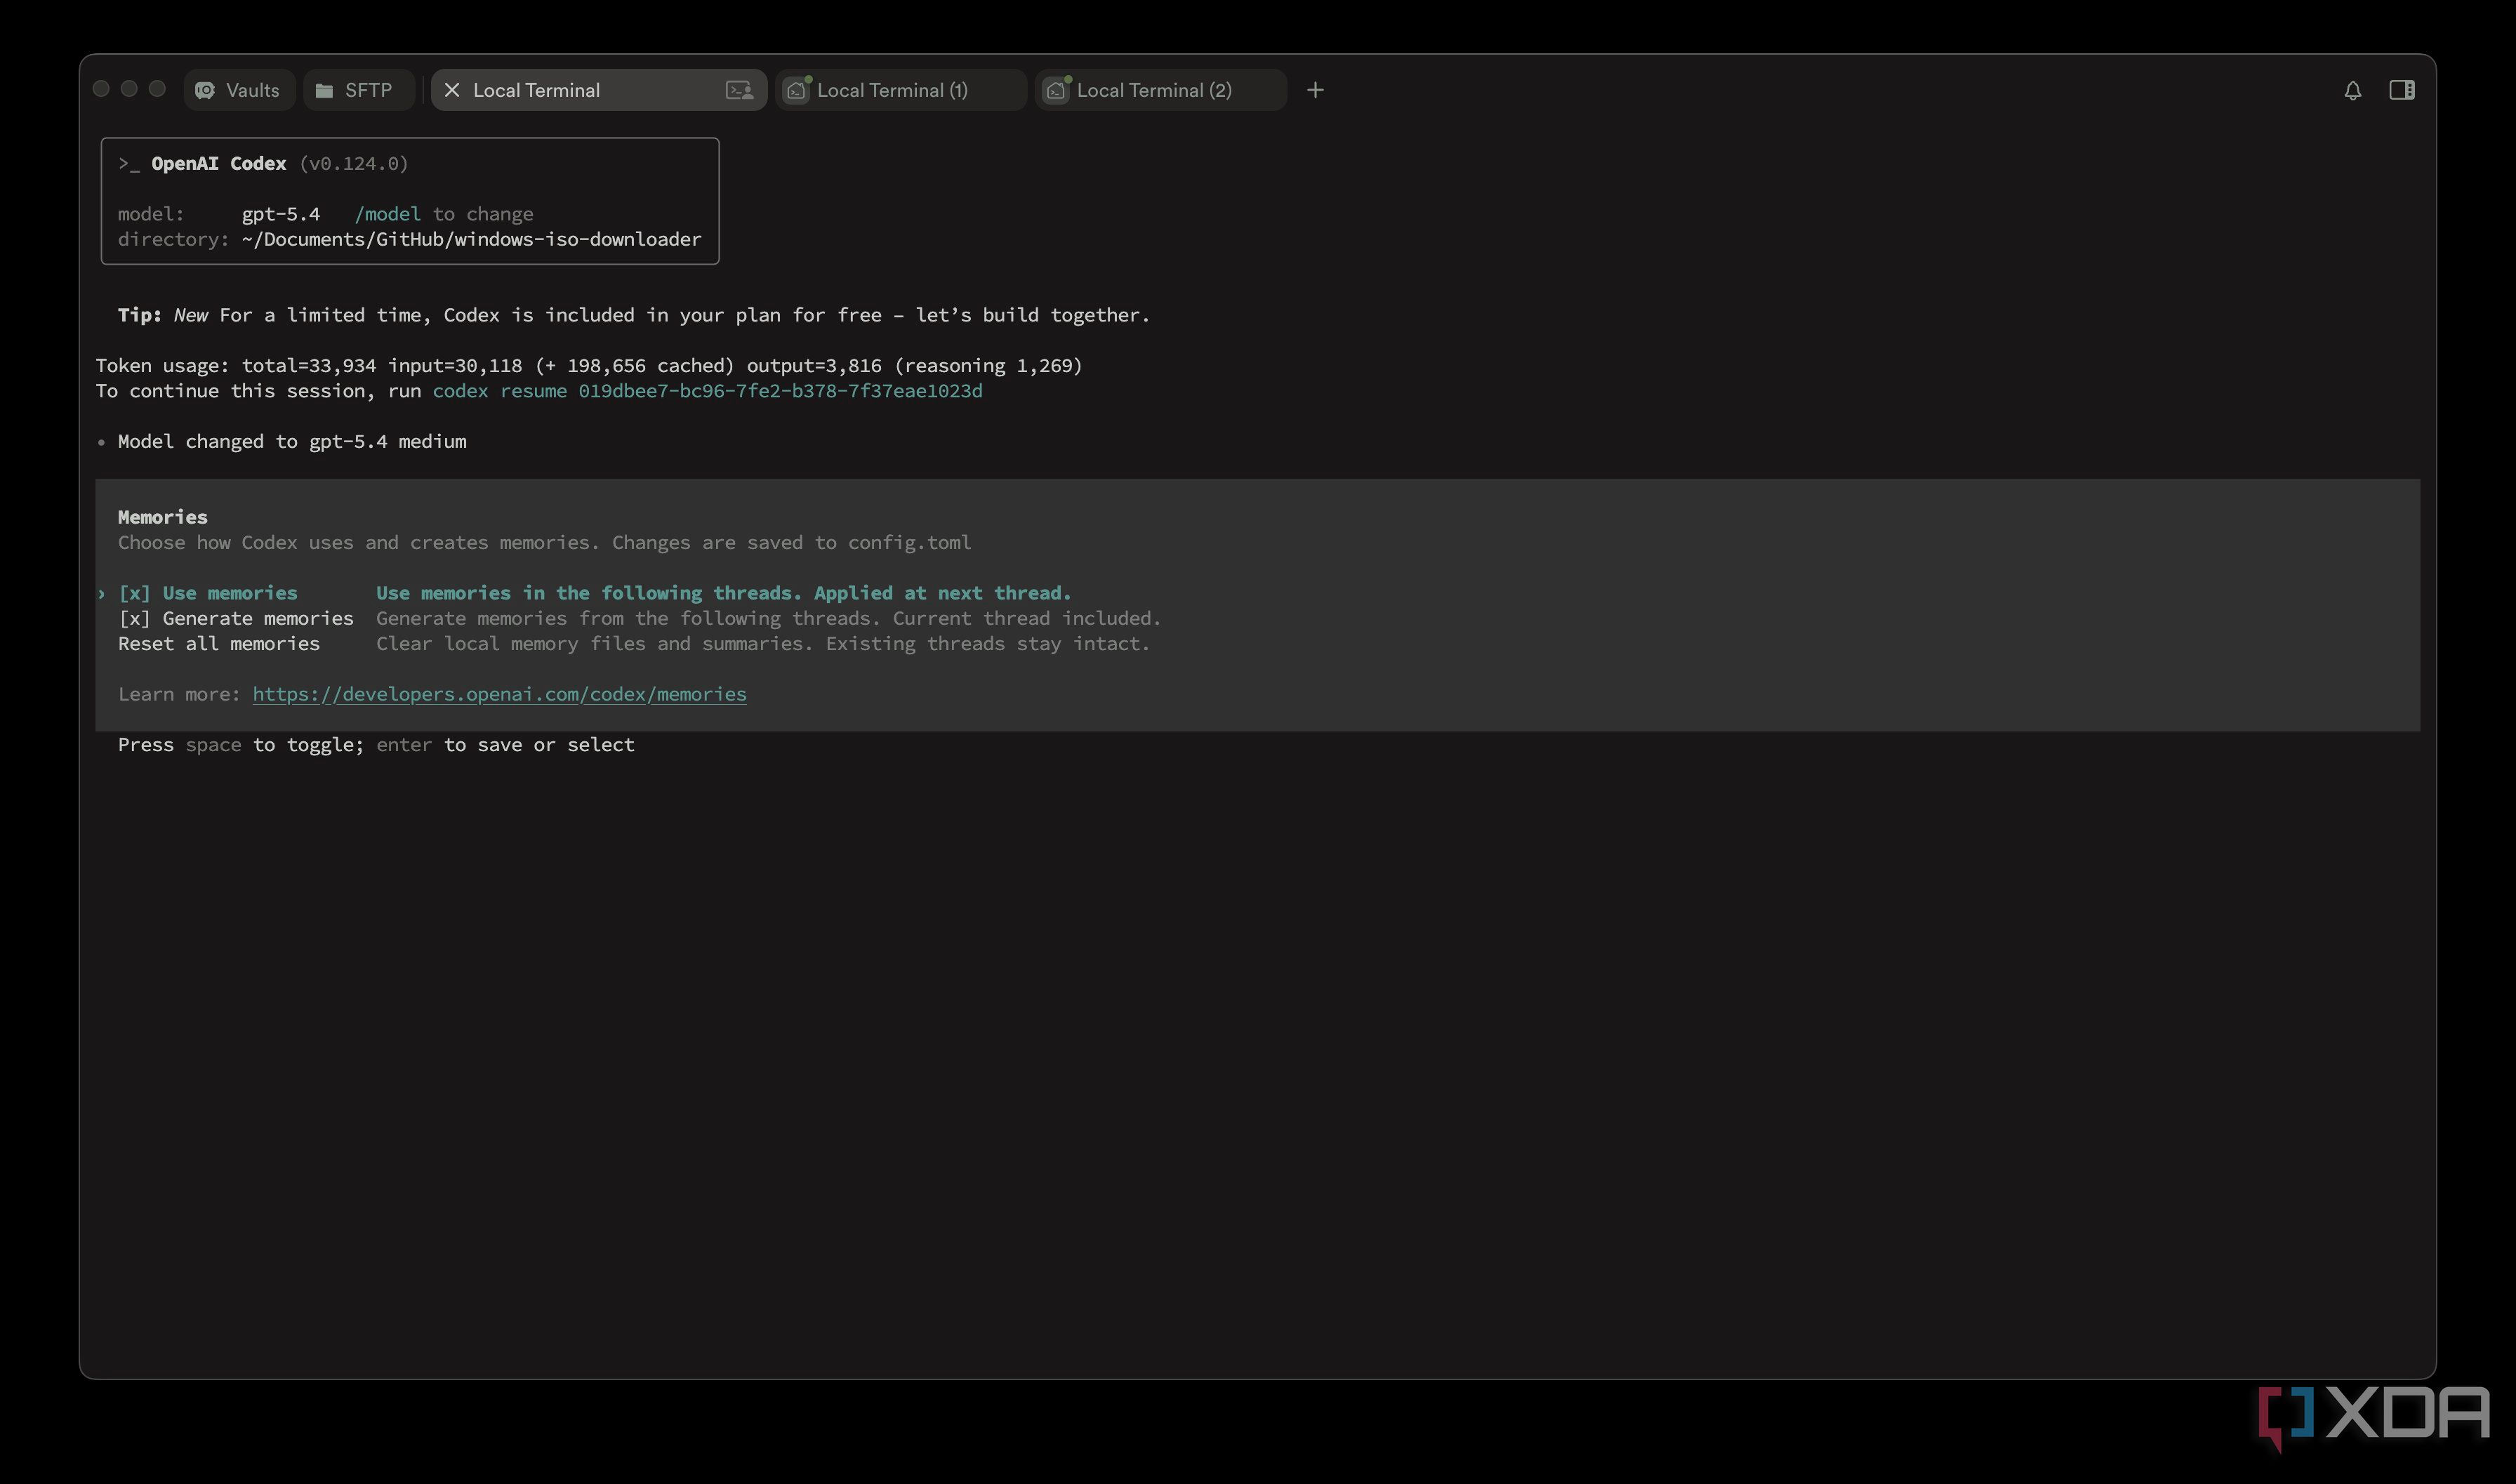Click the Vaults icon
2516x1484 pixels.
coord(205,90)
